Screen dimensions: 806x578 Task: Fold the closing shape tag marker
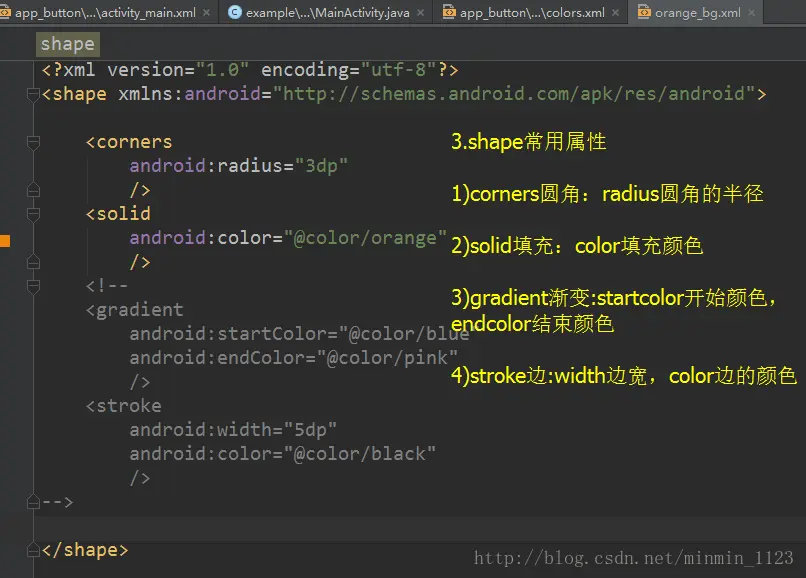[33, 550]
